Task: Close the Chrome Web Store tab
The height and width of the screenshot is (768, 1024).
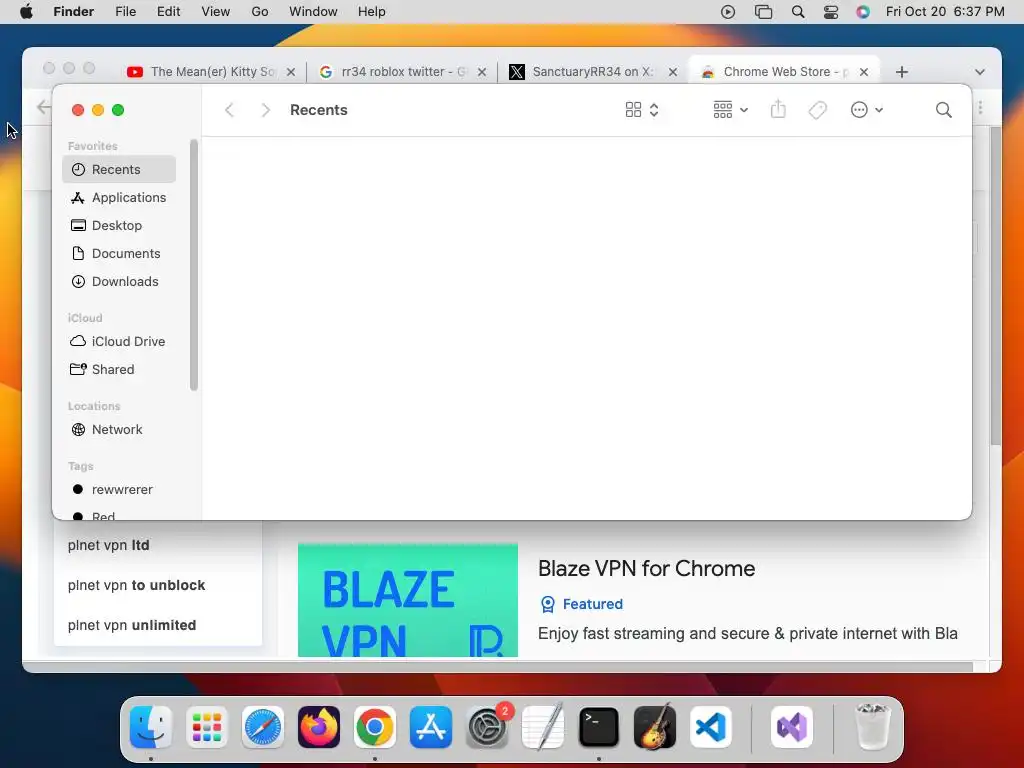Action: pos(864,72)
